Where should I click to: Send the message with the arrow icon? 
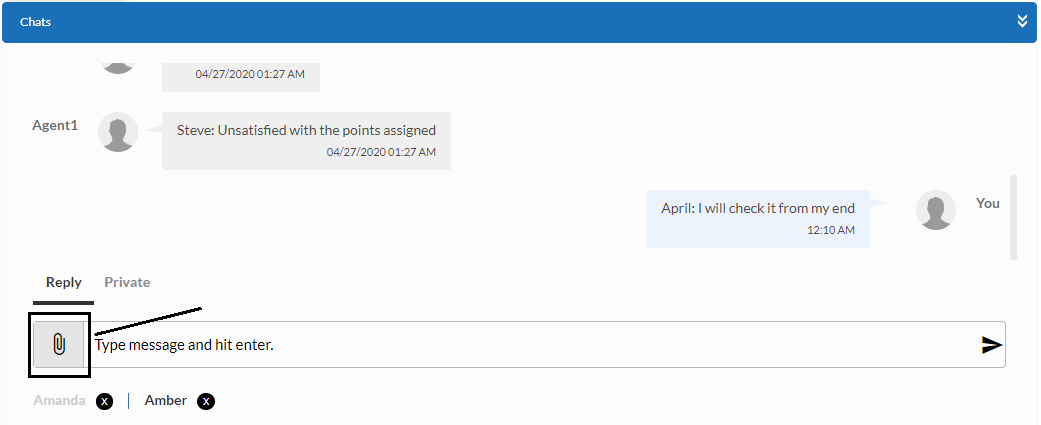pos(991,345)
